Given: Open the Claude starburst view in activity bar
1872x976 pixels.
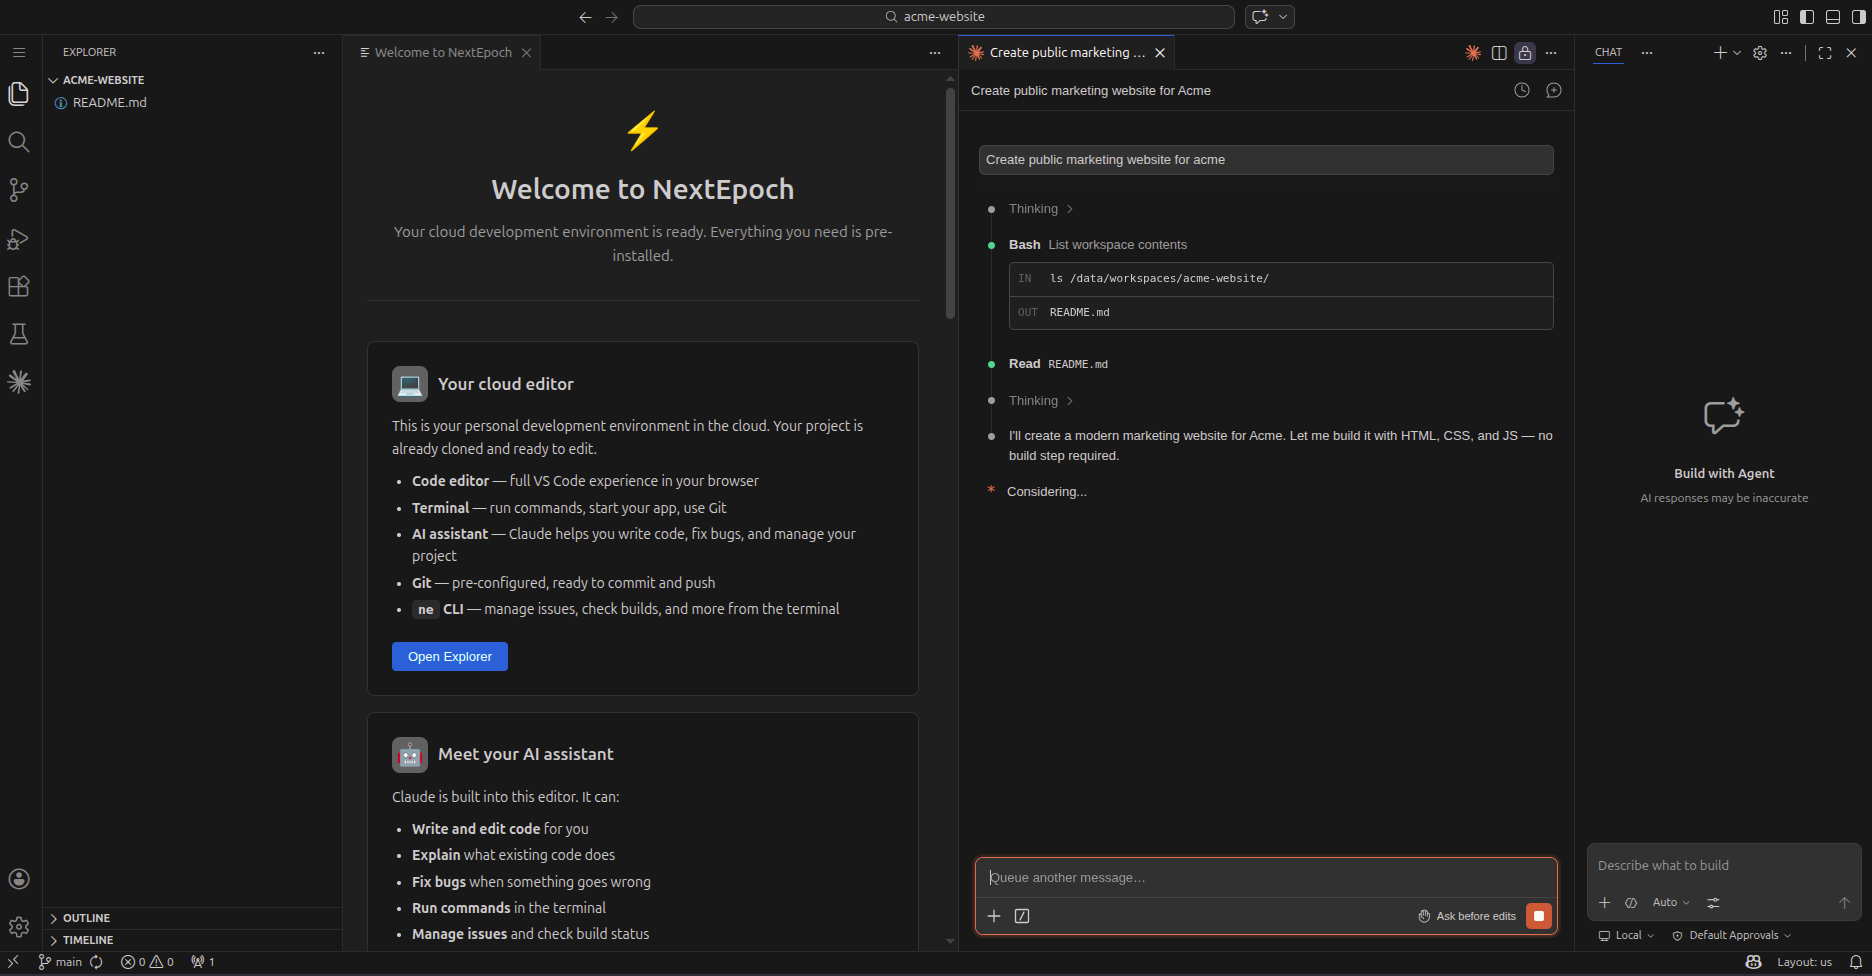Looking at the screenshot, I should [19, 382].
